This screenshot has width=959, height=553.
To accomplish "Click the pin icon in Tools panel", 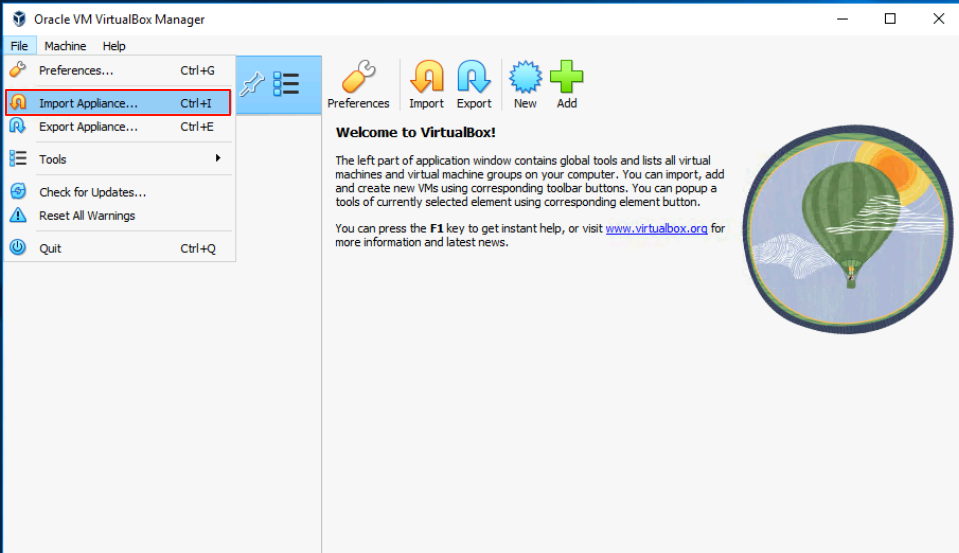I will tap(253, 84).
